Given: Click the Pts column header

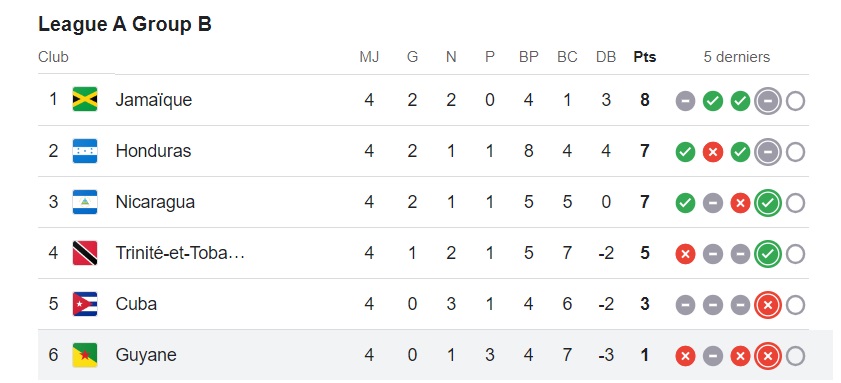Looking at the screenshot, I should click(645, 57).
